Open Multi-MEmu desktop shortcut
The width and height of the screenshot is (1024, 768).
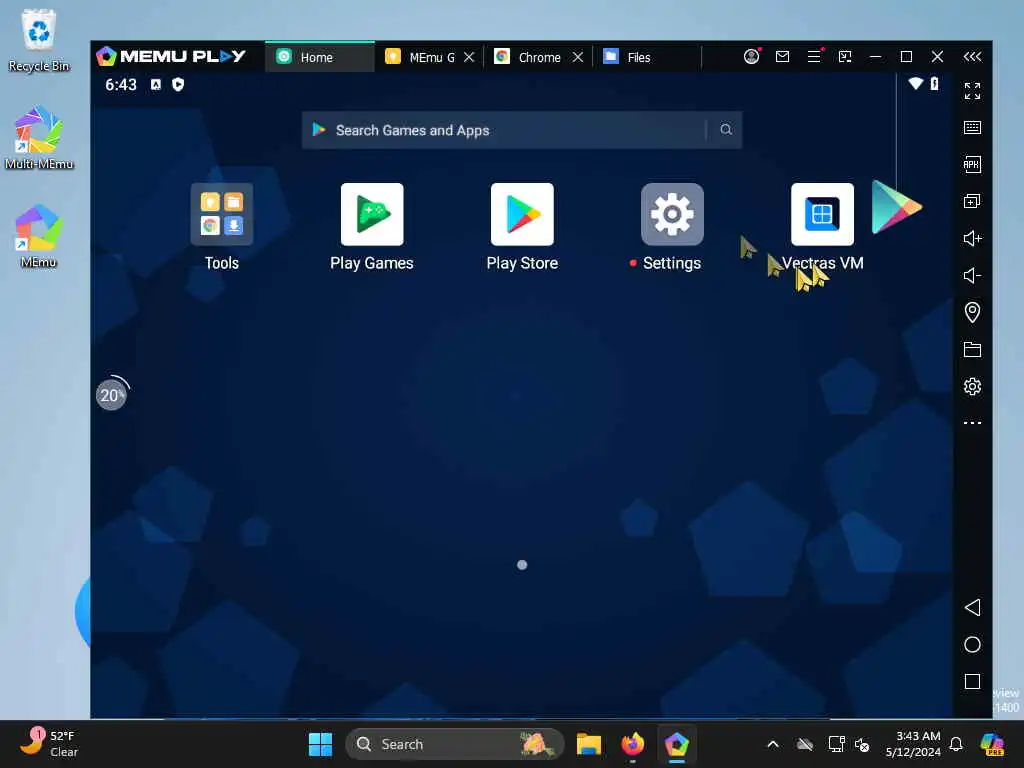39,138
